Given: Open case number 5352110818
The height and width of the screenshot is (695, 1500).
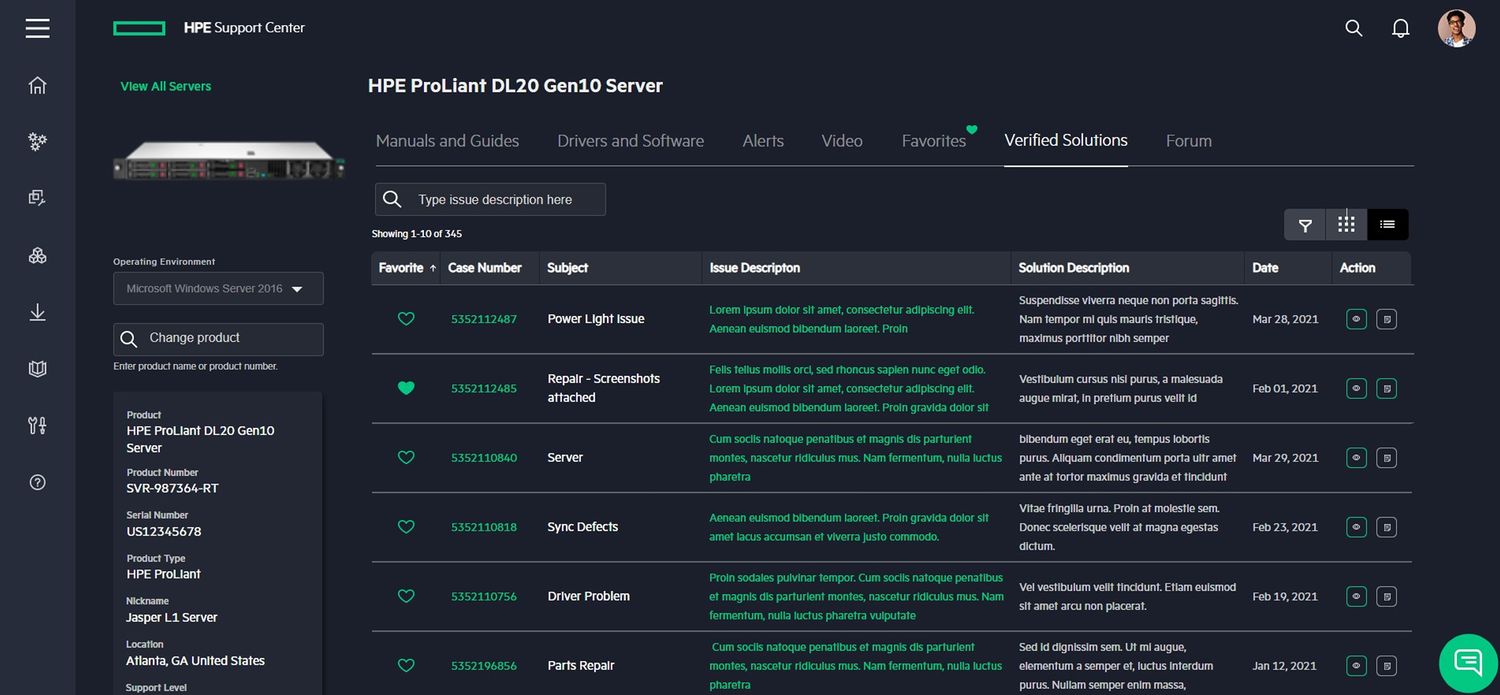Looking at the screenshot, I should [x=484, y=527].
